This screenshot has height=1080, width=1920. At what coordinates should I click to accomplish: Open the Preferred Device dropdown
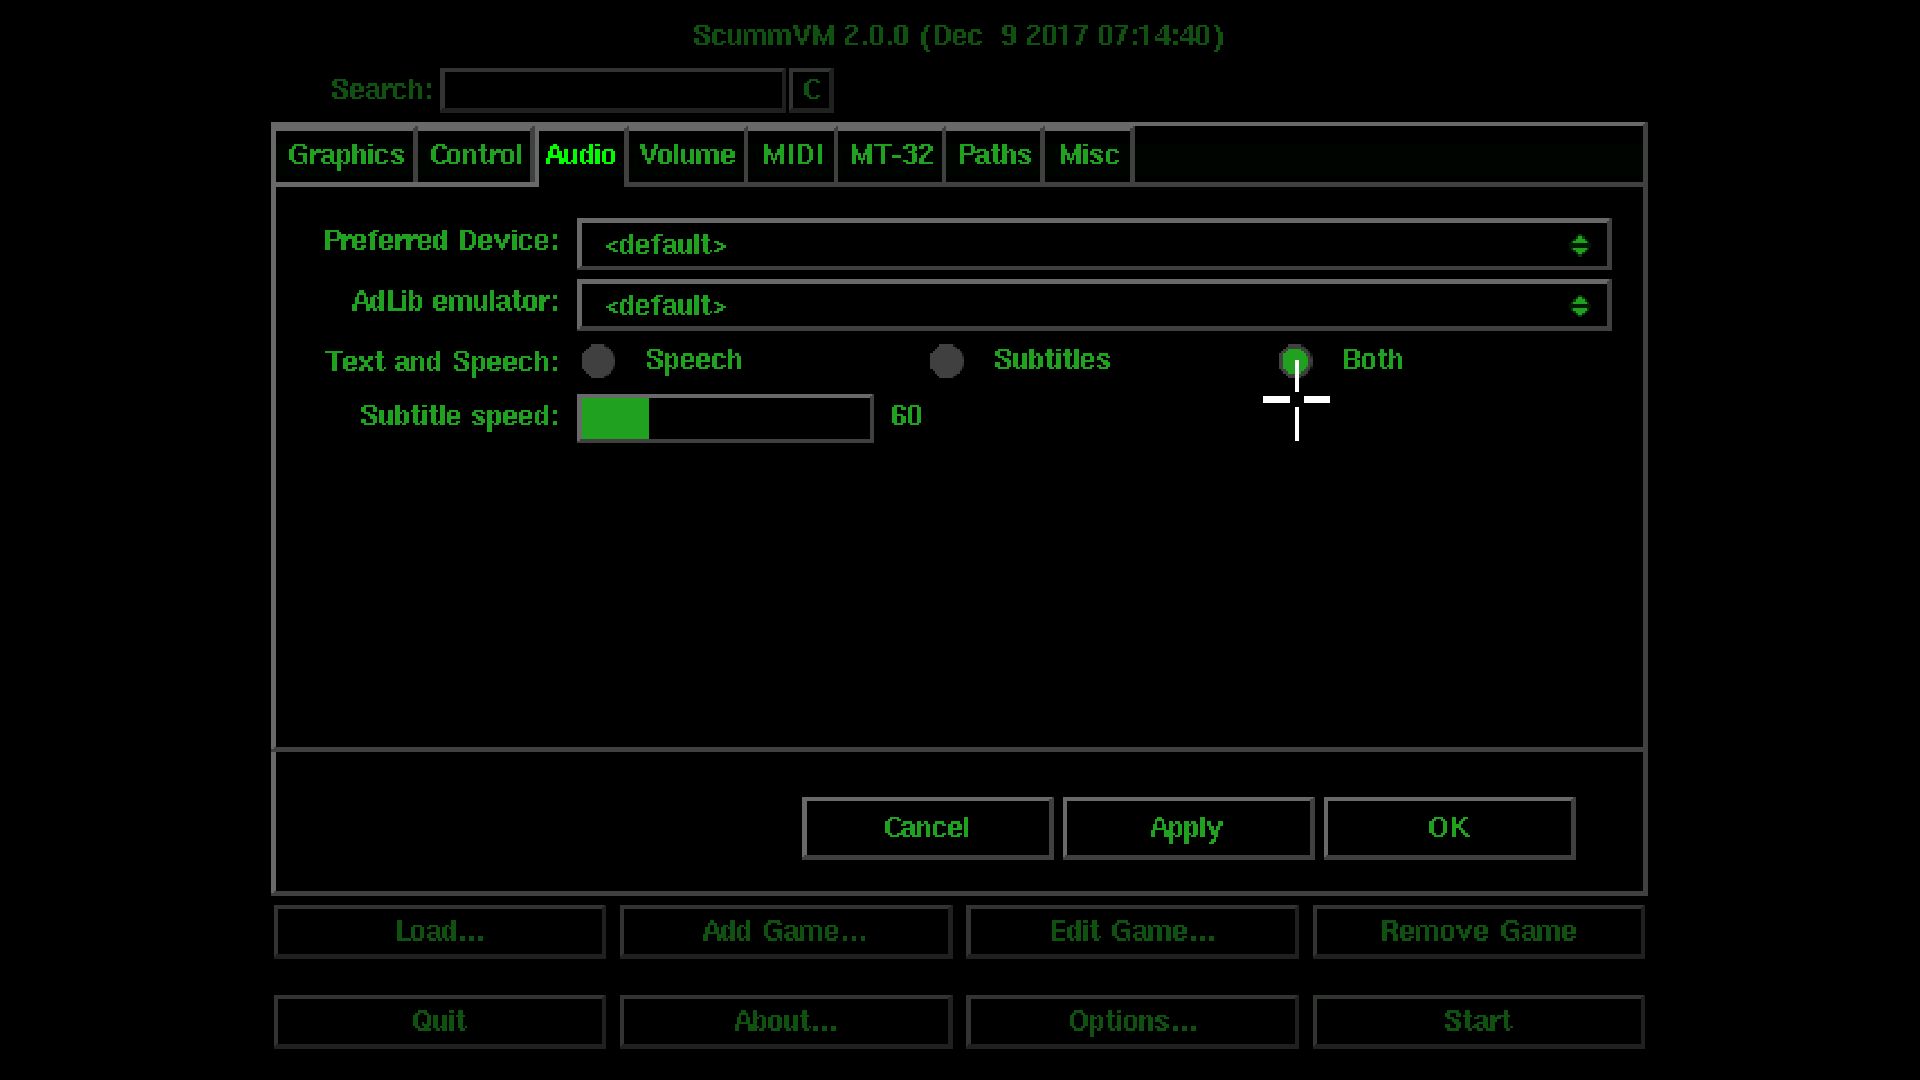pyautogui.click(x=1093, y=245)
